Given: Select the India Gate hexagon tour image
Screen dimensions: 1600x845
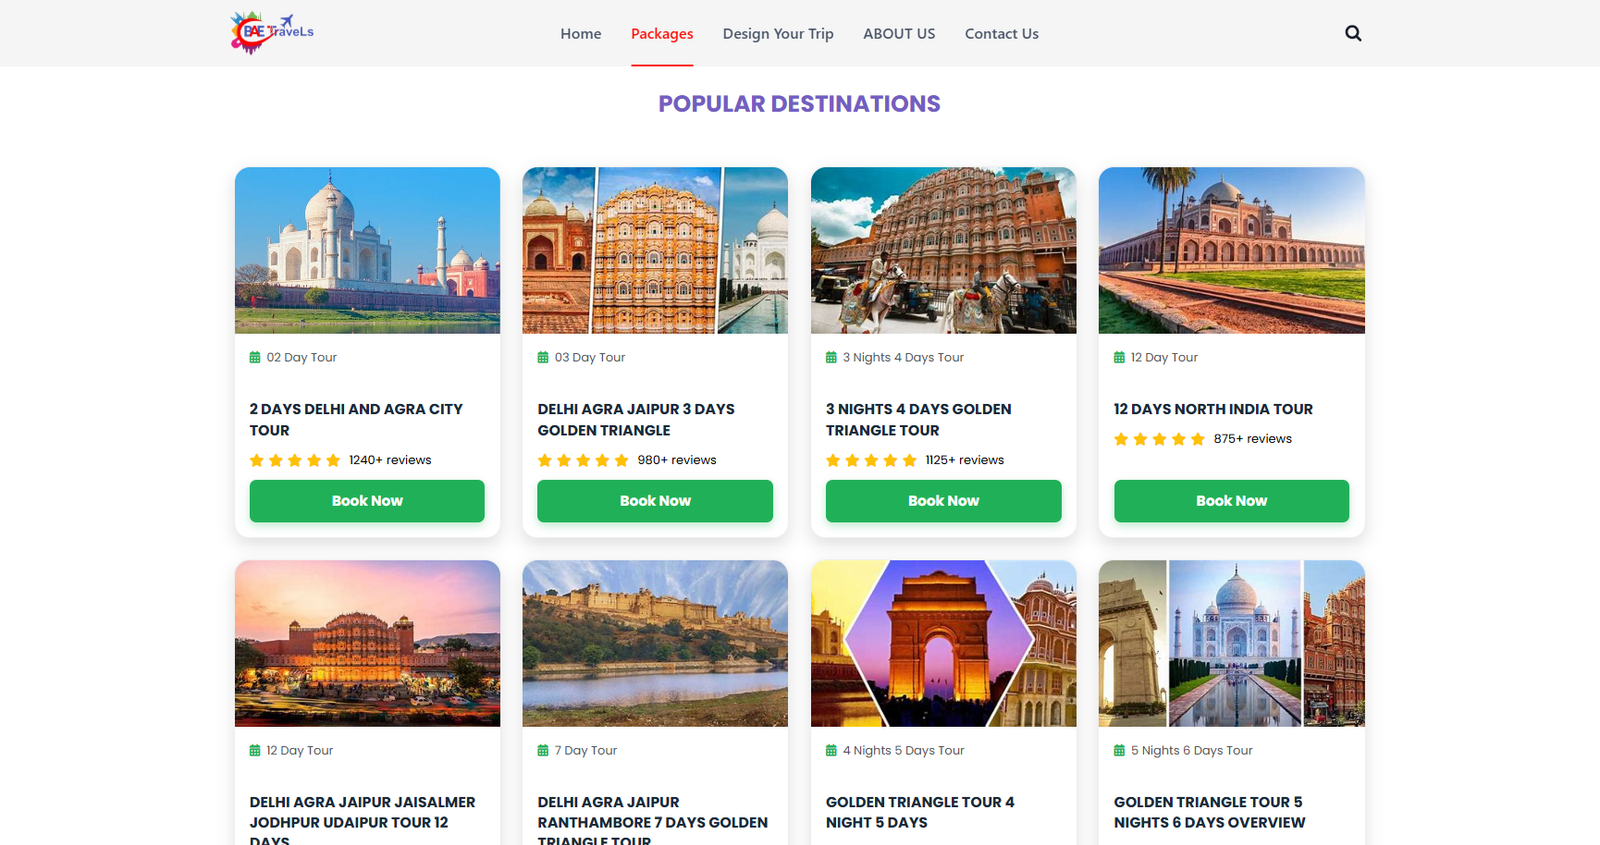Looking at the screenshot, I should [940, 643].
